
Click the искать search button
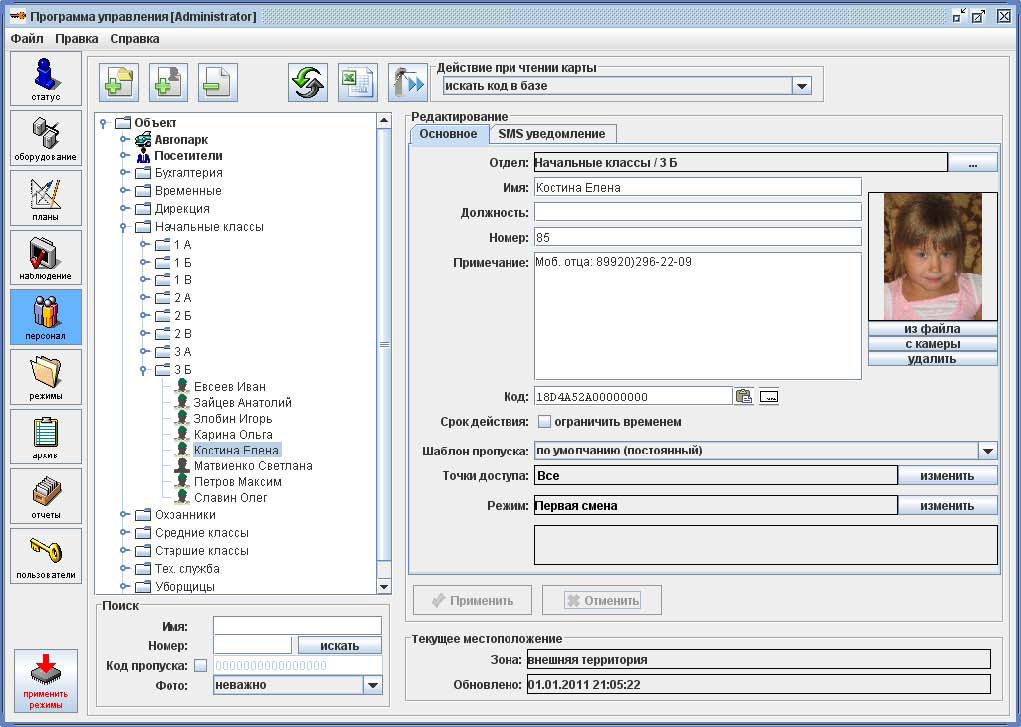point(339,646)
